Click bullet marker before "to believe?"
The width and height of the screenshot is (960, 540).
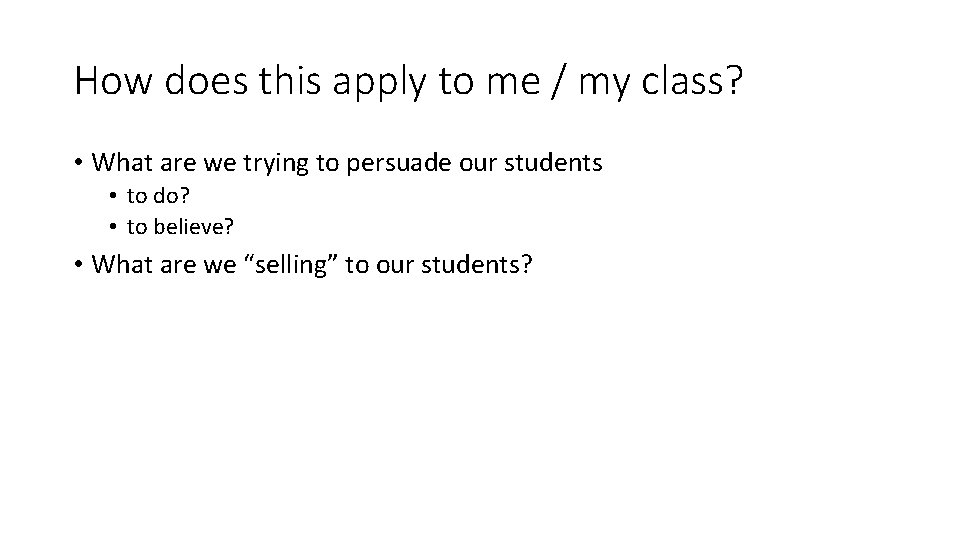tap(113, 227)
